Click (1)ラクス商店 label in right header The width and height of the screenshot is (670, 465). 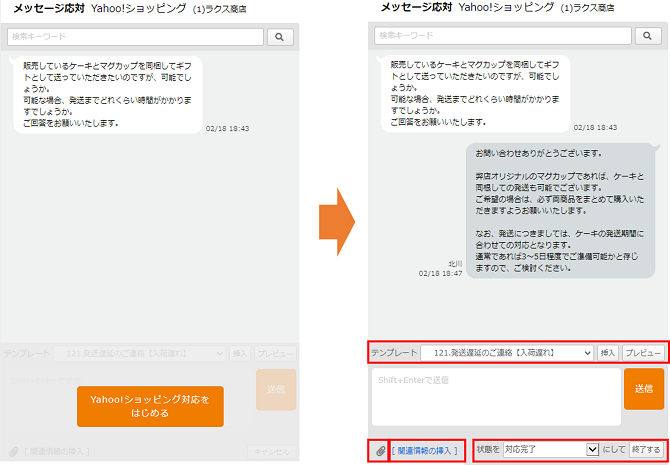coord(587,8)
